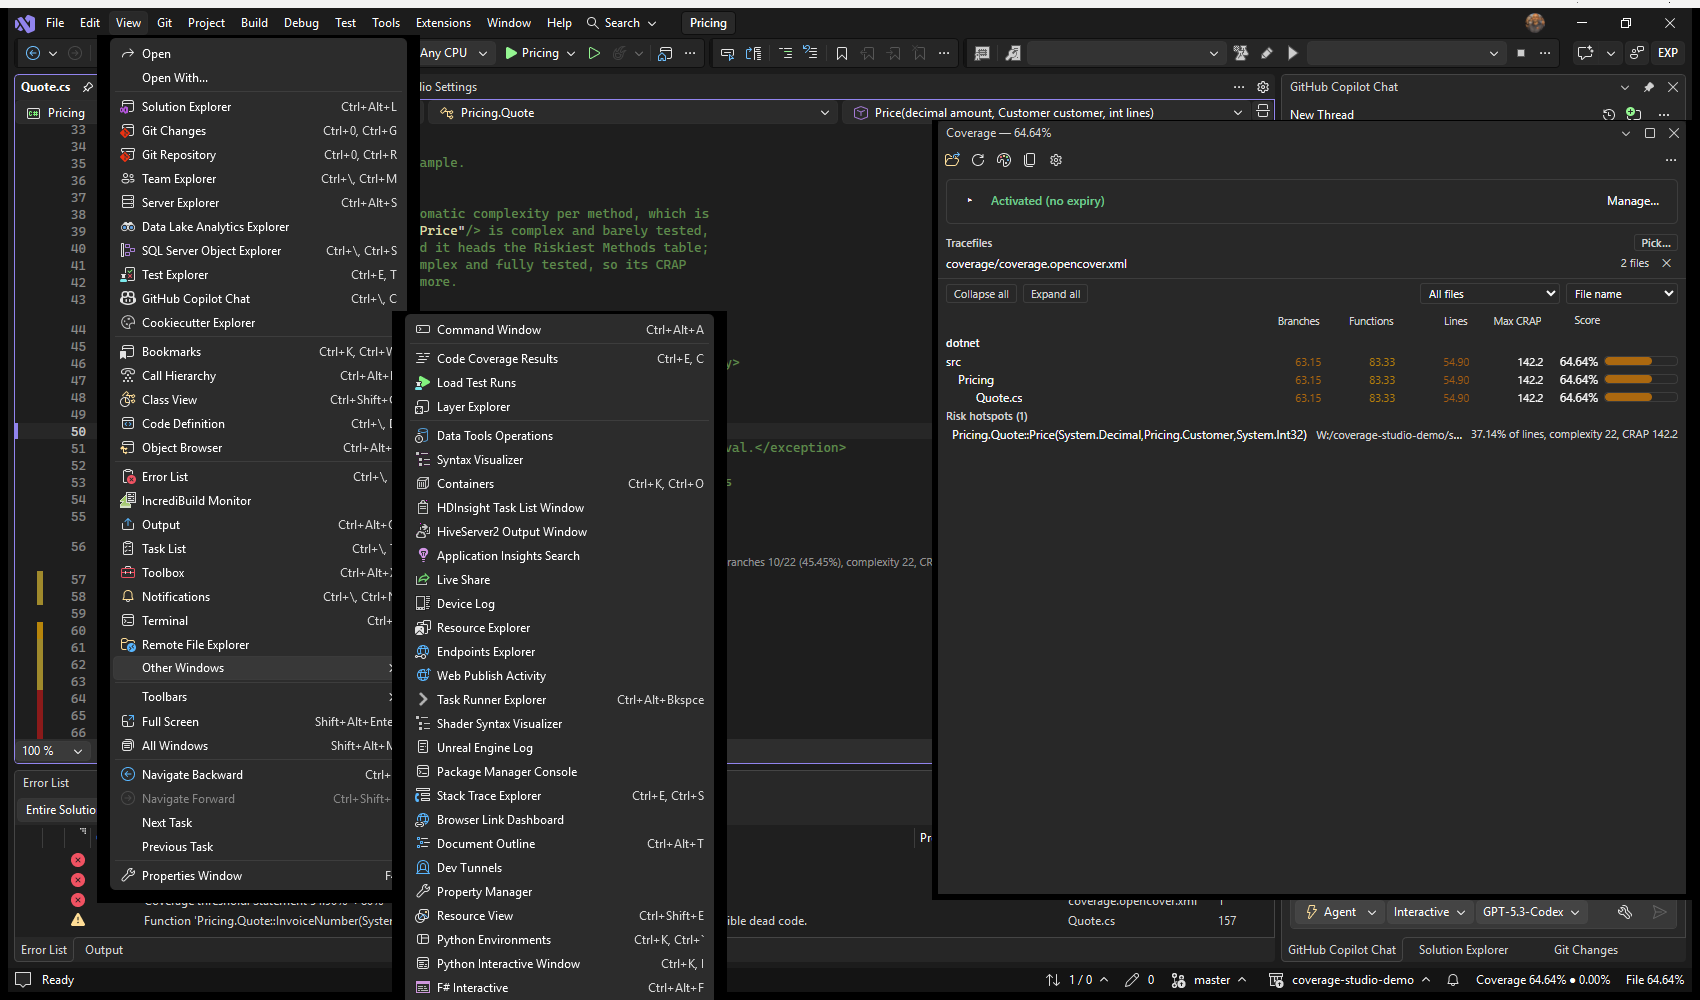
Task: Switch to the Output tab at bottom
Action: (104, 950)
